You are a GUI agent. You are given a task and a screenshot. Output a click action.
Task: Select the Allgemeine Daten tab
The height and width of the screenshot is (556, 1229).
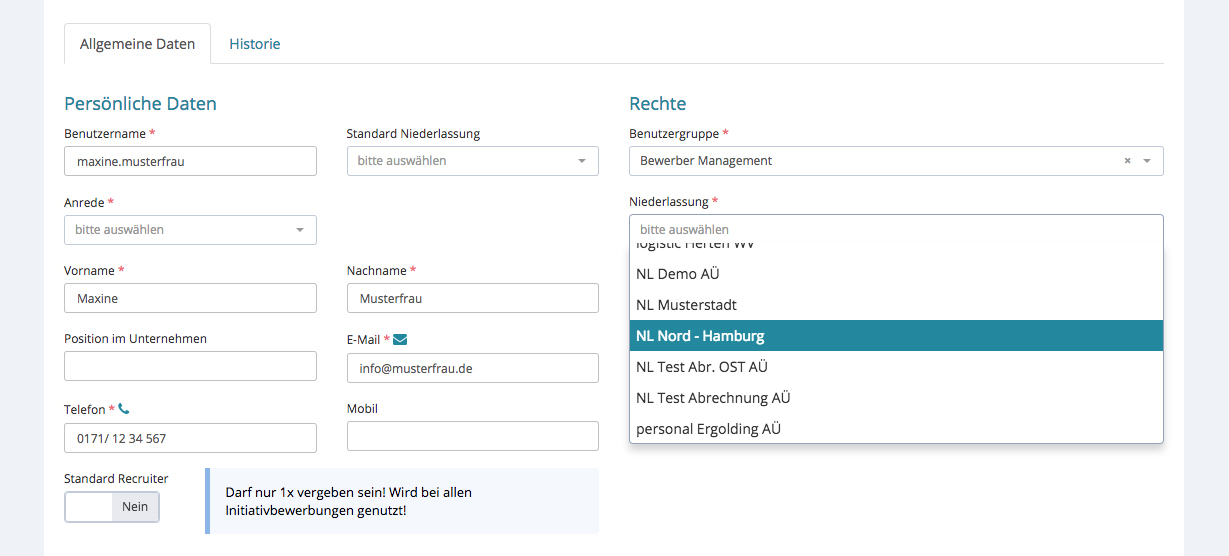pyautogui.click(x=137, y=44)
